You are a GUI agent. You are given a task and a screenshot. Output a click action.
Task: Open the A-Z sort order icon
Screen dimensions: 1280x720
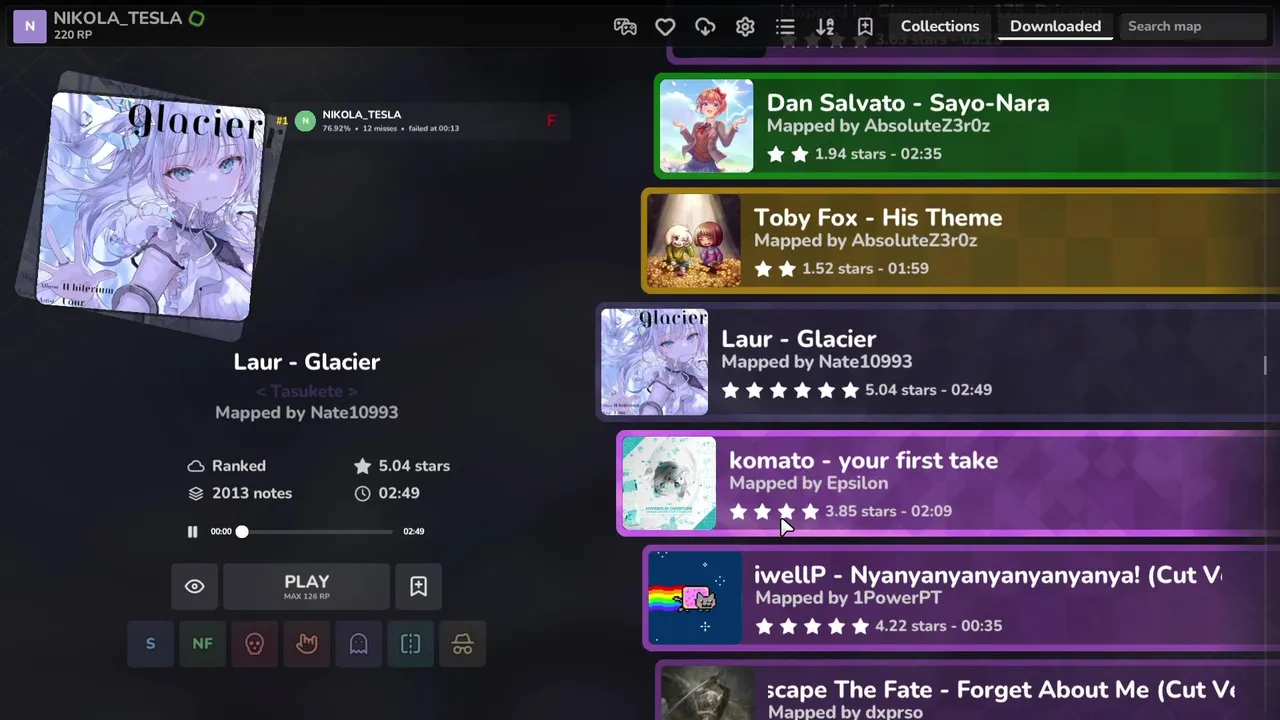tap(825, 27)
